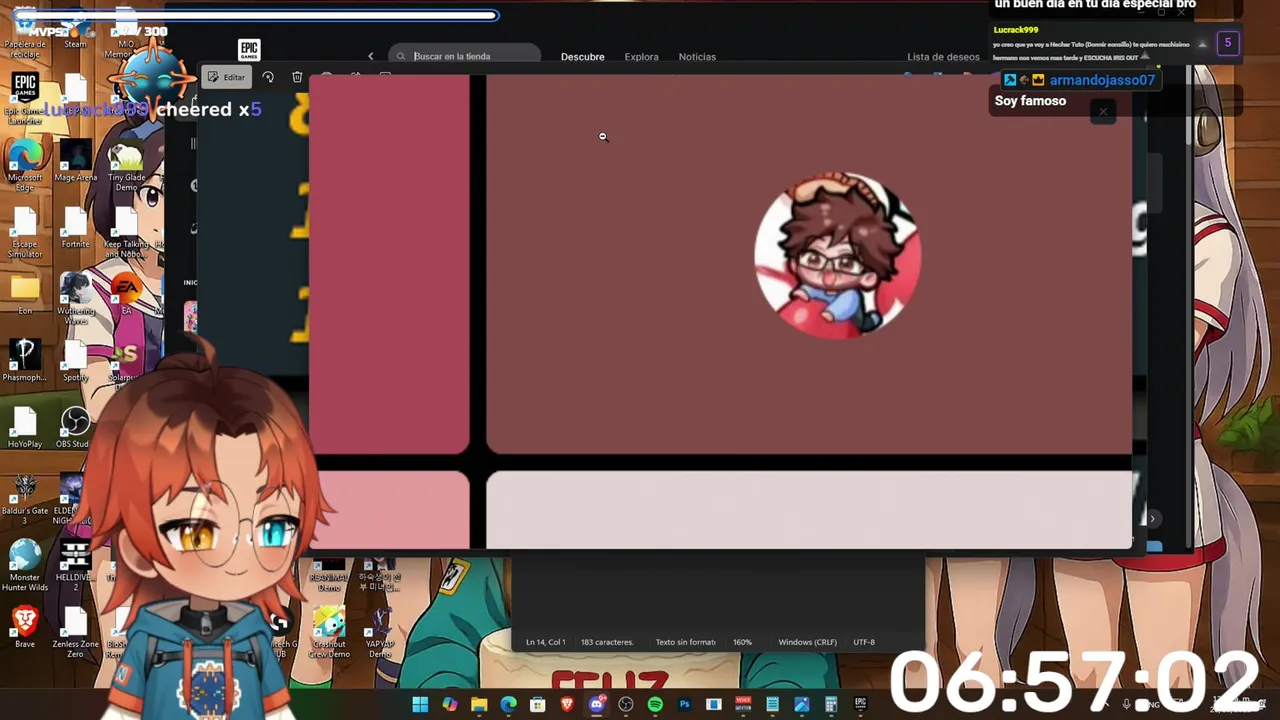The image size is (1280, 720).
Task: Open Lista de deseos in Epic store
Action: (x=943, y=57)
